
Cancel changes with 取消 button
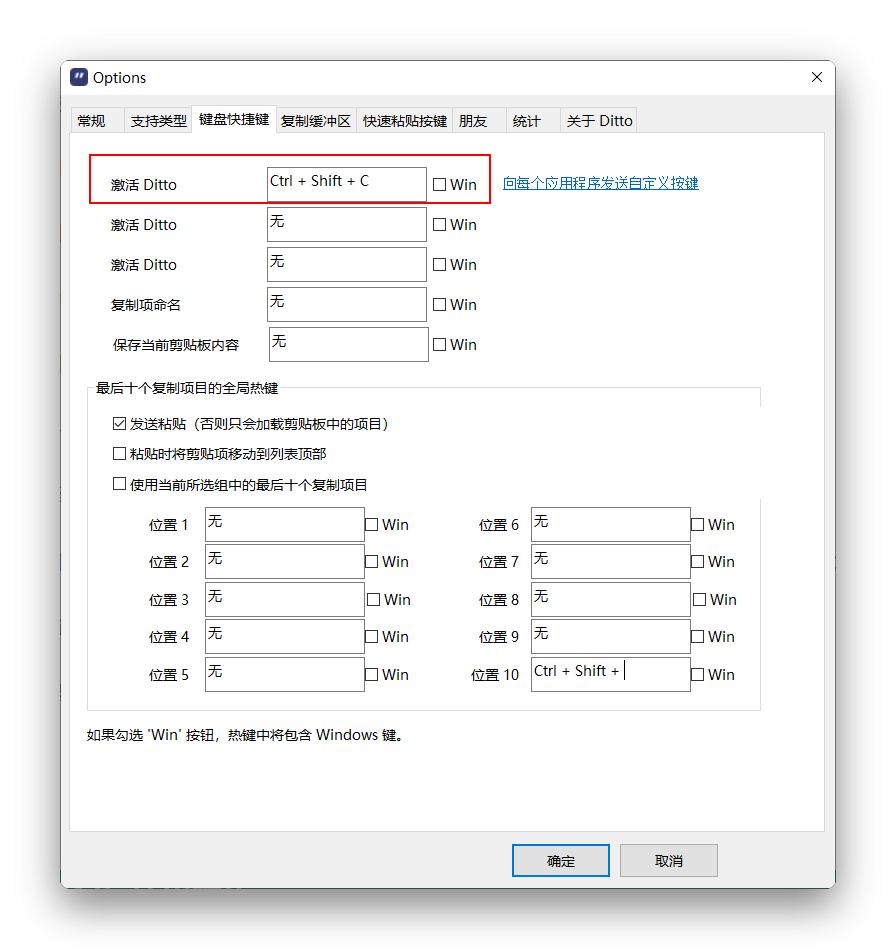pyautogui.click(x=669, y=861)
